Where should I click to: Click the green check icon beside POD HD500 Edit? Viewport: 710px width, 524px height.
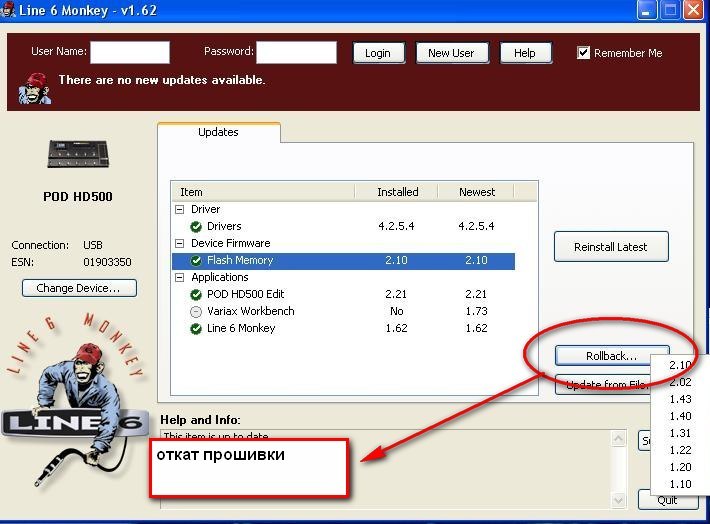point(196,295)
